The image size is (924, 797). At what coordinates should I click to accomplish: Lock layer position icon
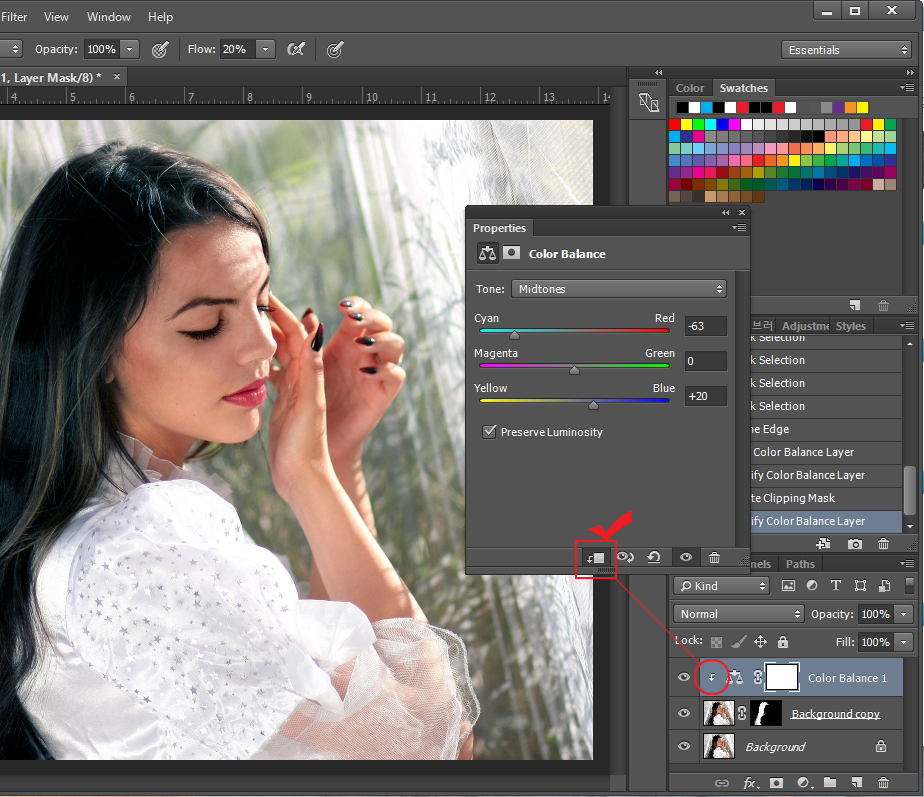(x=761, y=641)
